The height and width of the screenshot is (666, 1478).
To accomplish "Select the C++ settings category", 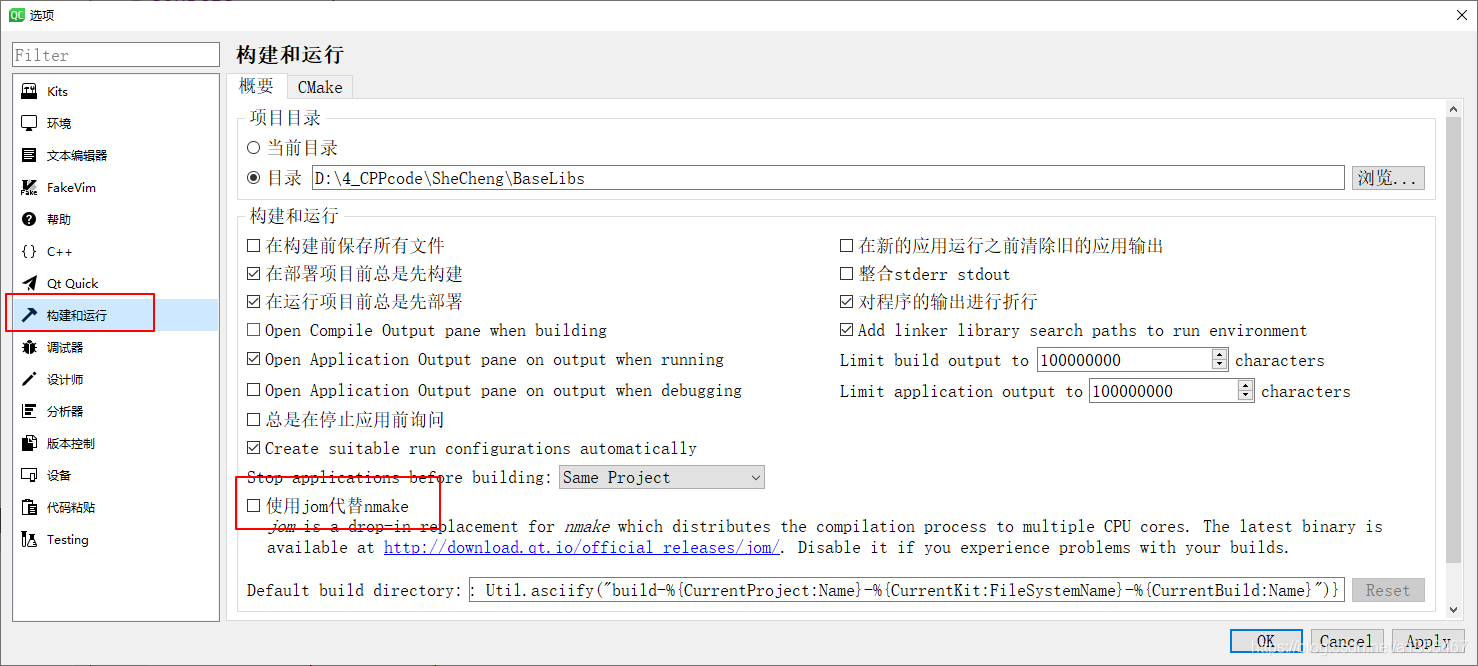I will [x=60, y=251].
